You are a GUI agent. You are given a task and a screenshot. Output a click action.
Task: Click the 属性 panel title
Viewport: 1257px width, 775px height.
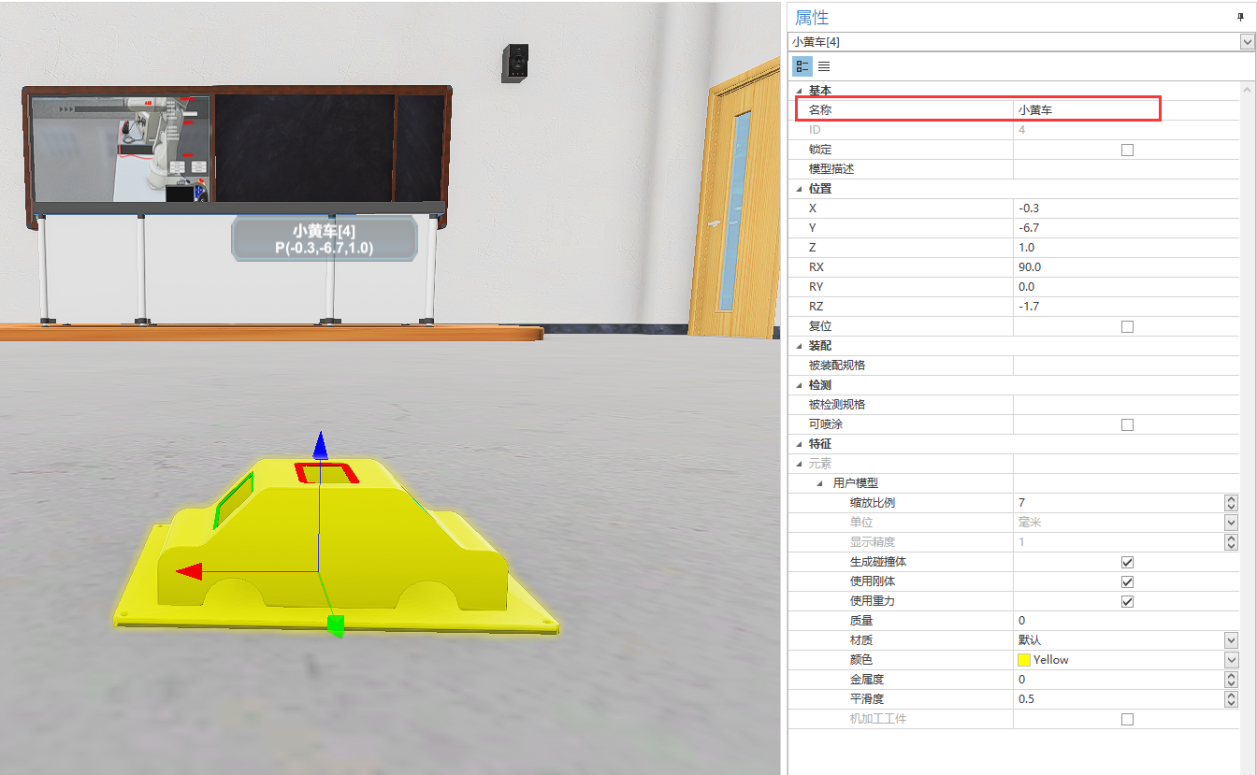pyautogui.click(x=812, y=18)
